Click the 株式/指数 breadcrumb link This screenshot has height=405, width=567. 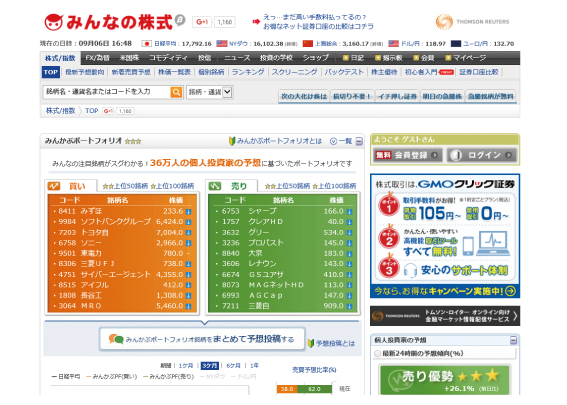(x=60, y=111)
